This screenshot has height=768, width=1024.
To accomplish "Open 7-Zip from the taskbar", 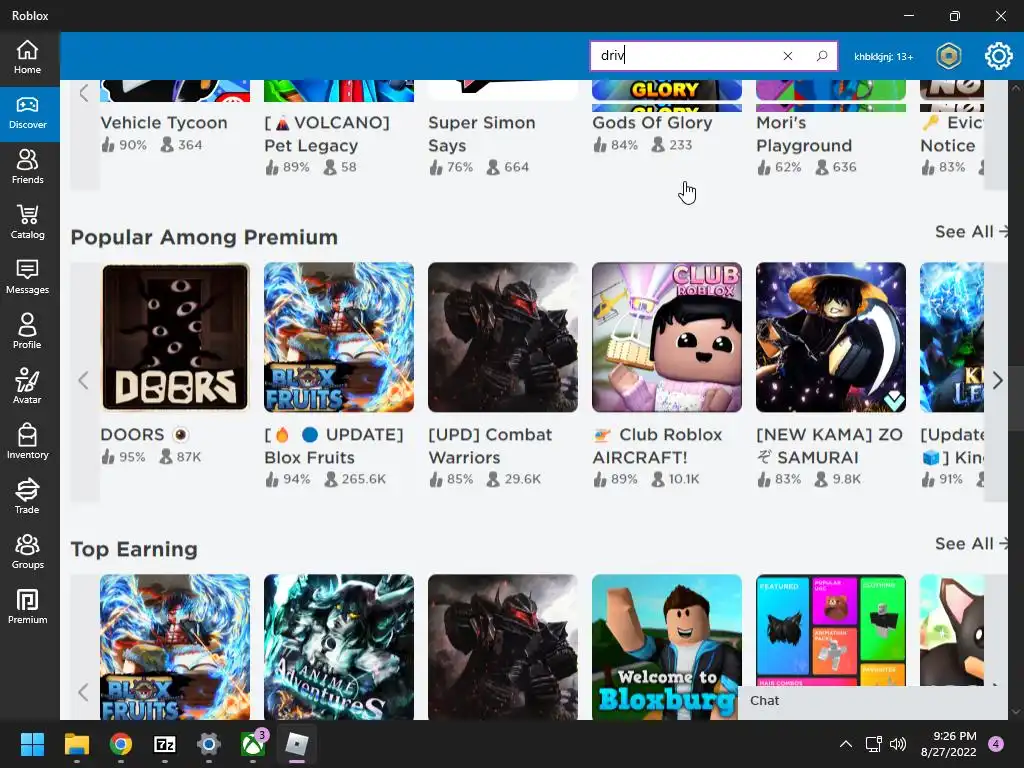I will click(165, 744).
